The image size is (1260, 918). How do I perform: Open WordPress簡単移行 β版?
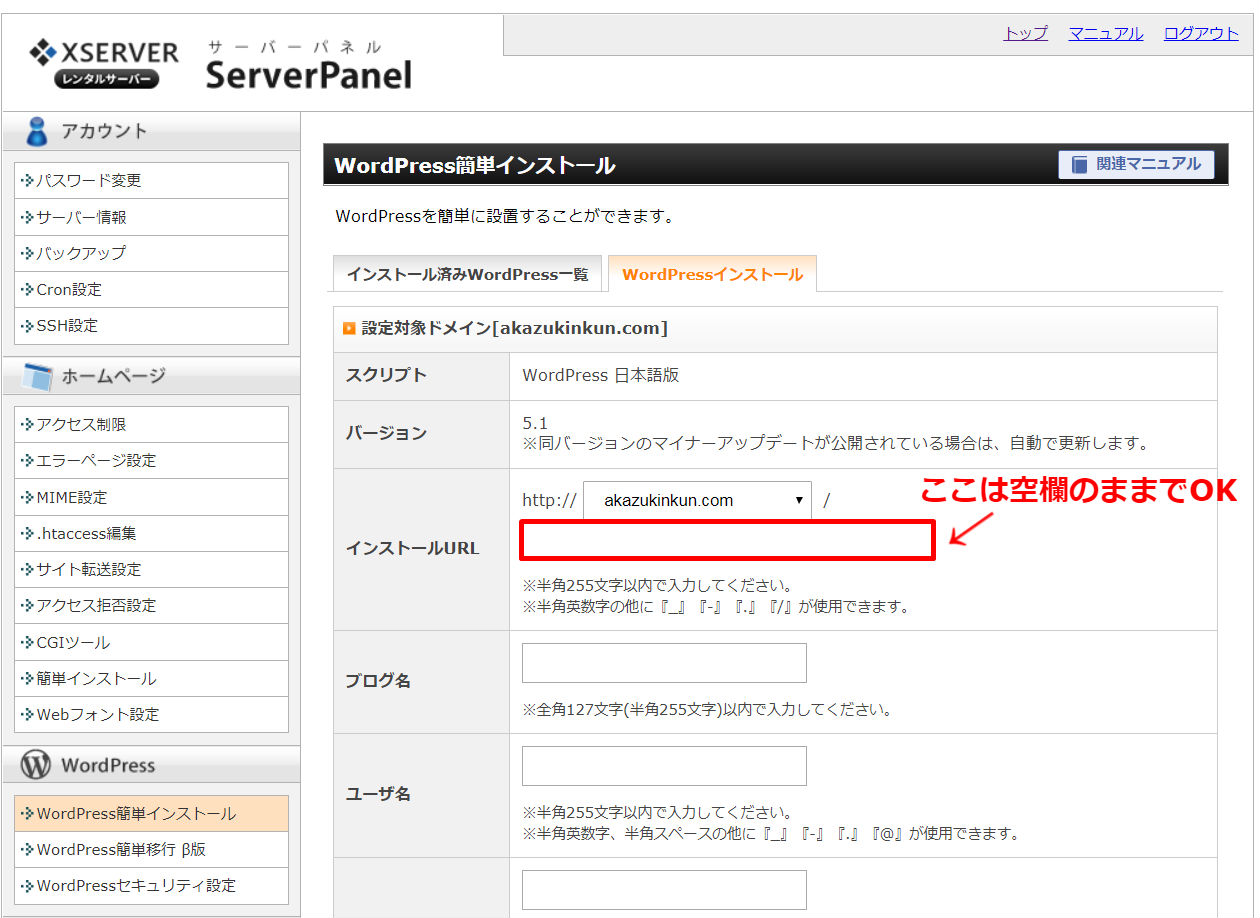click(x=151, y=849)
